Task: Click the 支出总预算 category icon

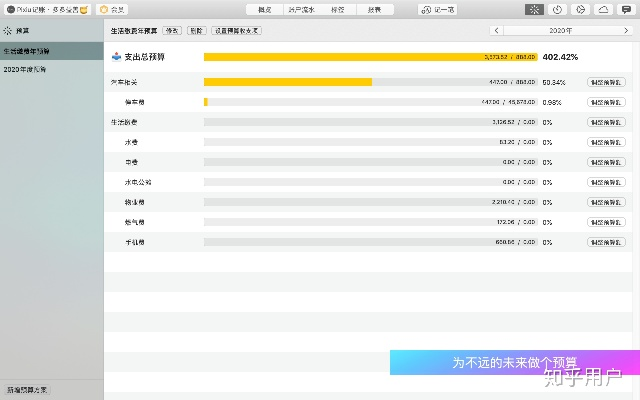Action: 116,57
